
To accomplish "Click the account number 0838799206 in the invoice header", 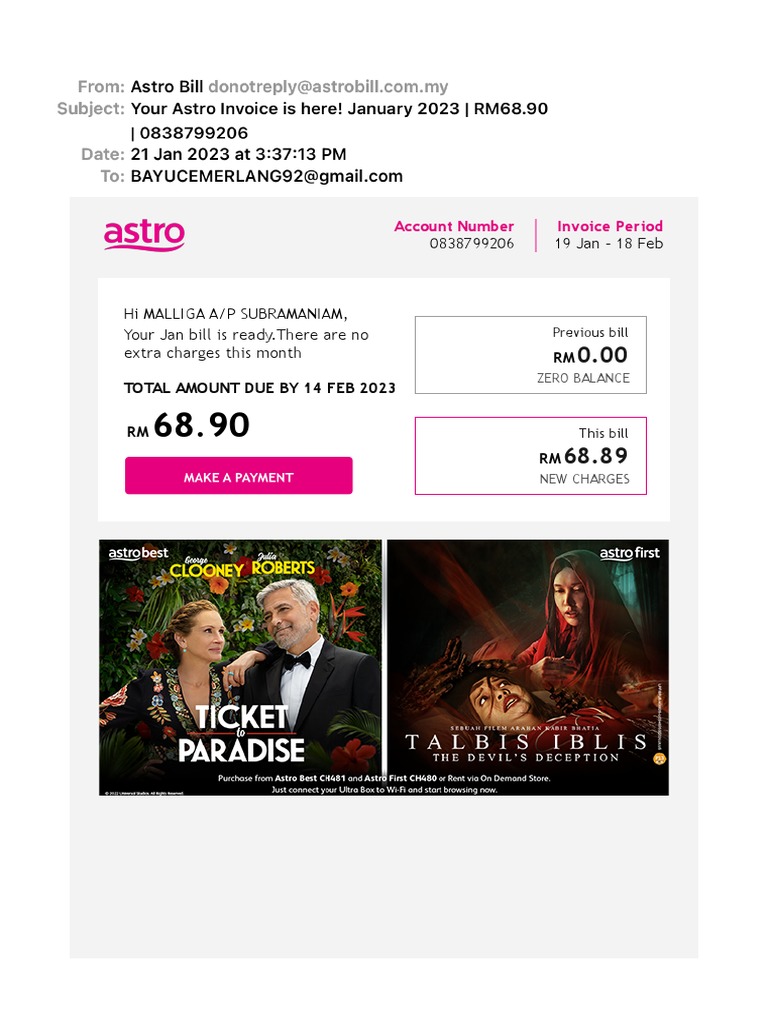I will [x=472, y=244].
